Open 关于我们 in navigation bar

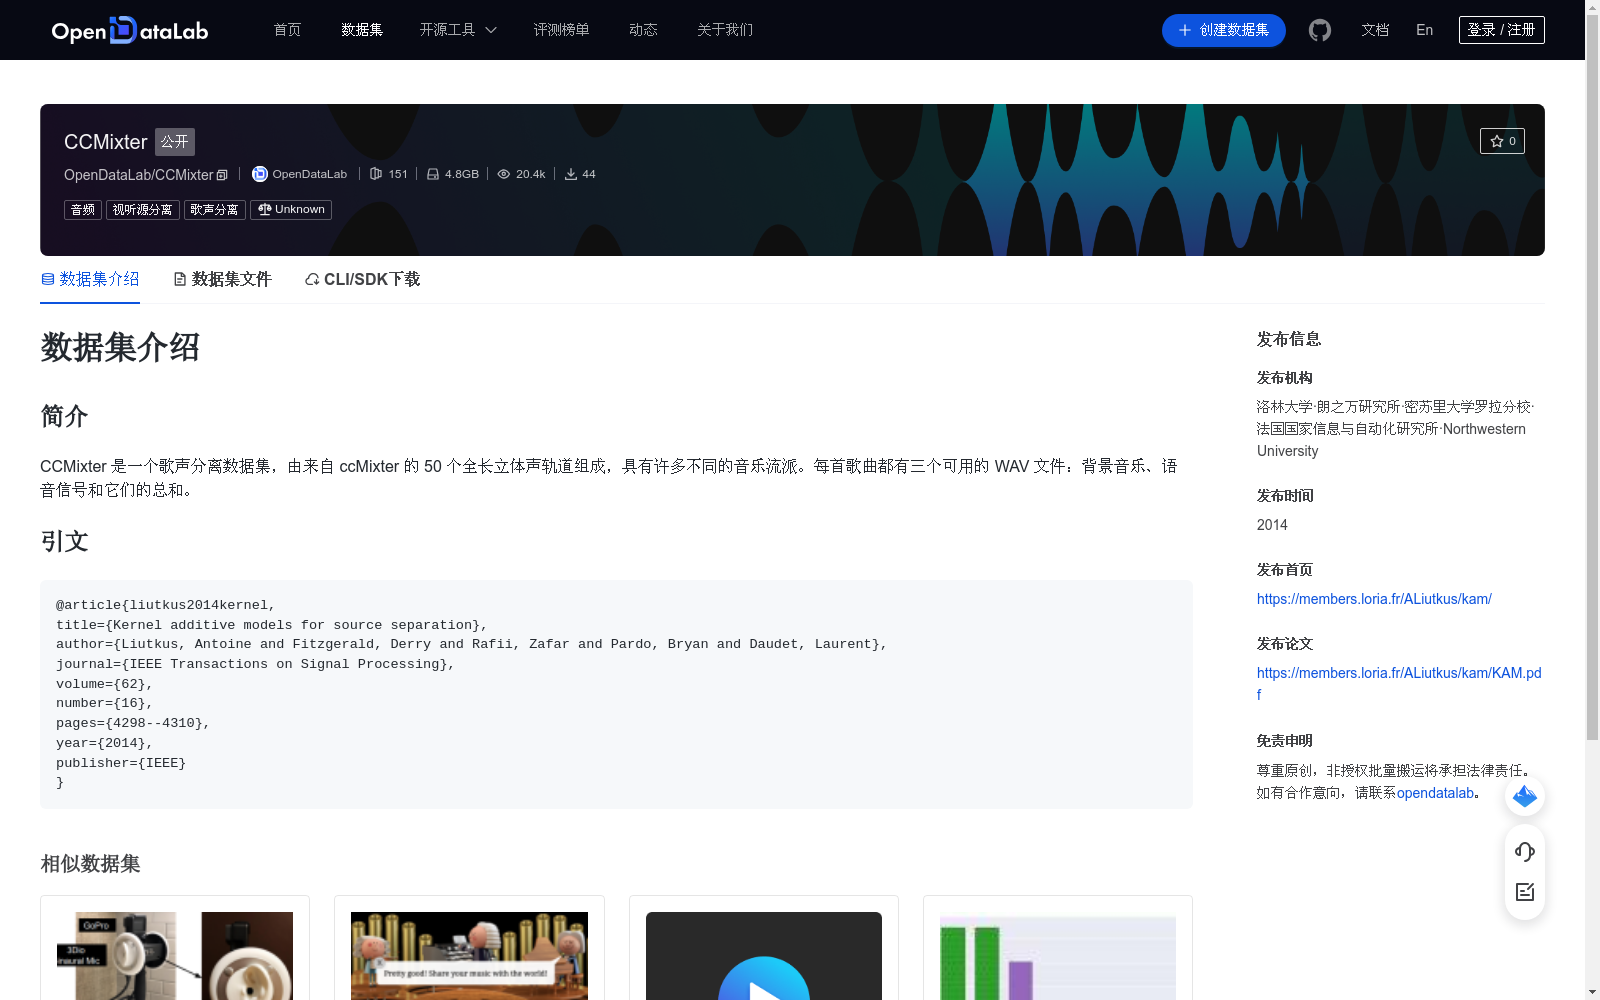[725, 30]
